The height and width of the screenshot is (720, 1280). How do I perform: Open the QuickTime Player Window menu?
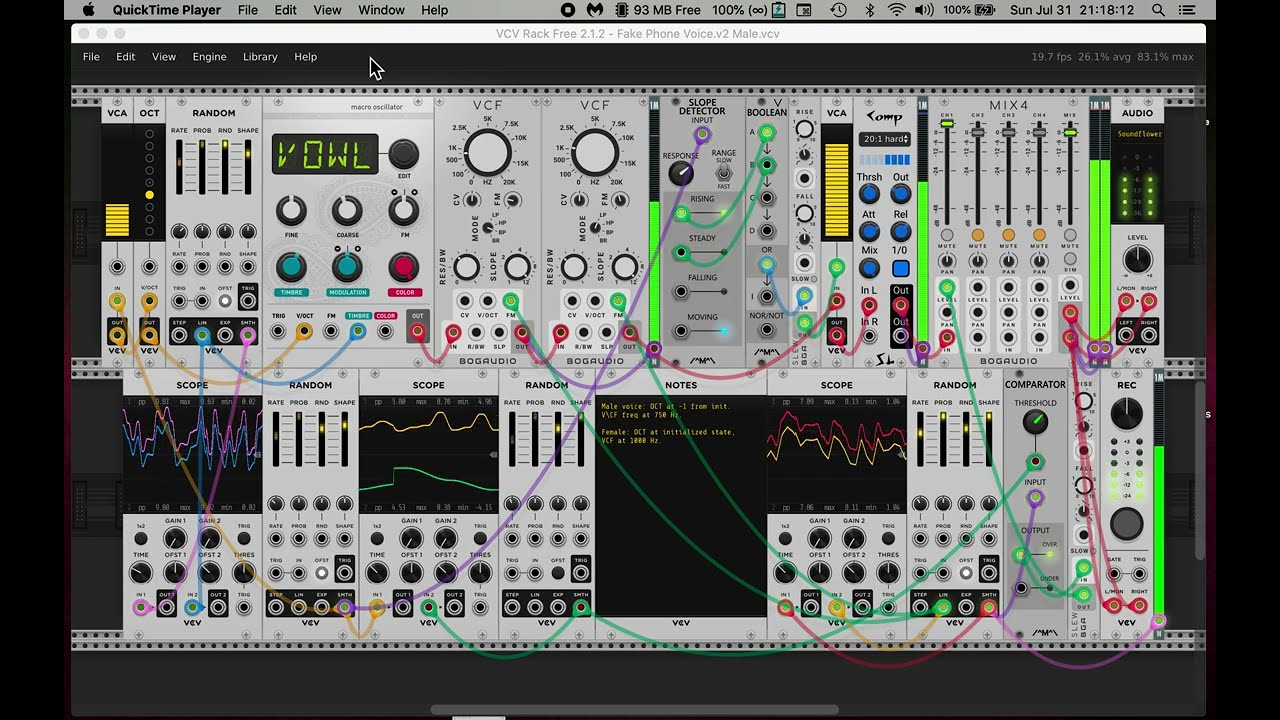coord(381,10)
